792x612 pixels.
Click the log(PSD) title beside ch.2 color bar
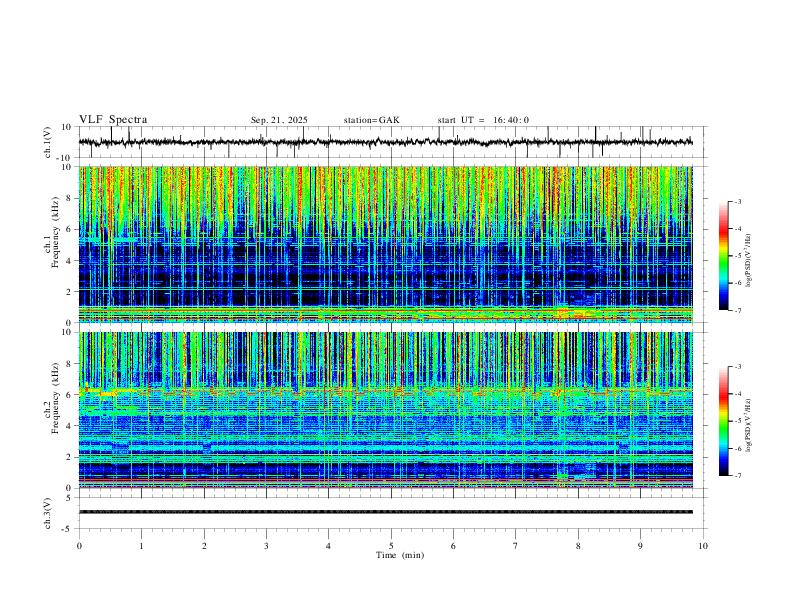point(748,425)
